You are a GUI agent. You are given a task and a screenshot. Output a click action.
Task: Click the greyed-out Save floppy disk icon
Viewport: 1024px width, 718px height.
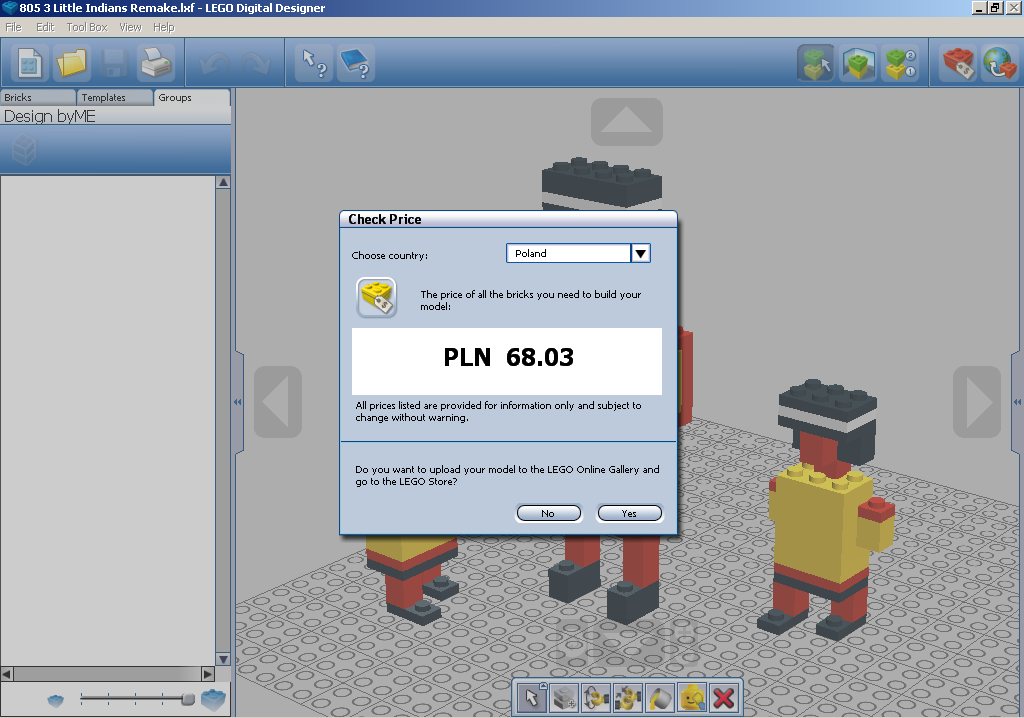point(114,63)
